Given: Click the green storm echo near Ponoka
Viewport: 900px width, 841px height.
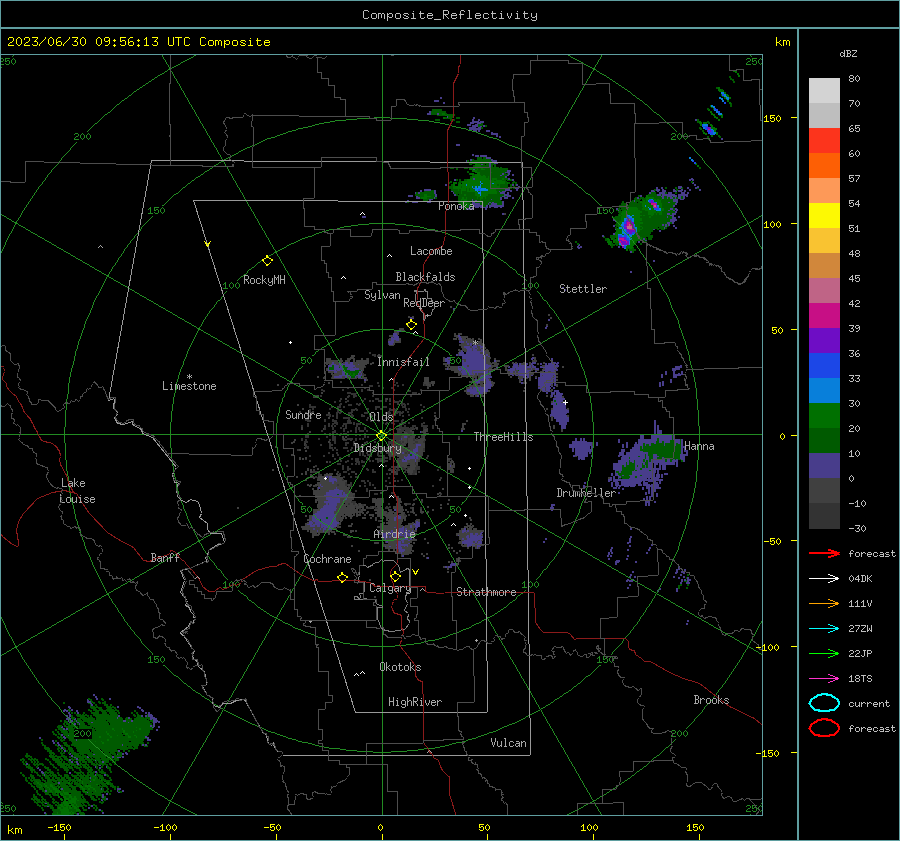Looking at the screenshot, I should 481,181.
